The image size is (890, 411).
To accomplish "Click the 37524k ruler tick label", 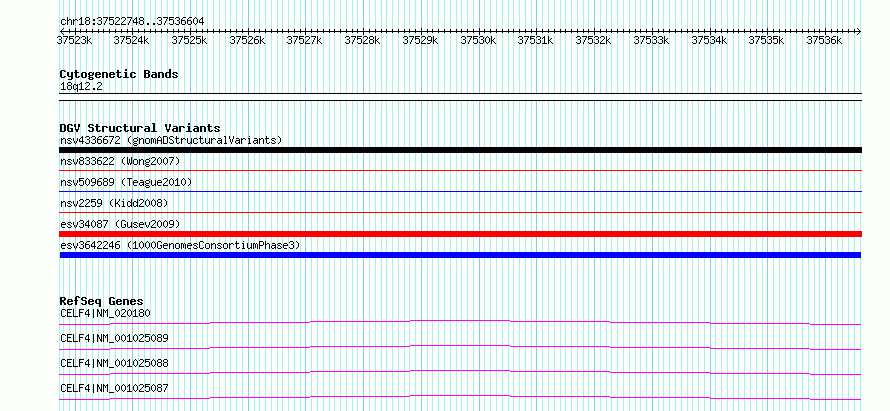I will tap(132, 40).
